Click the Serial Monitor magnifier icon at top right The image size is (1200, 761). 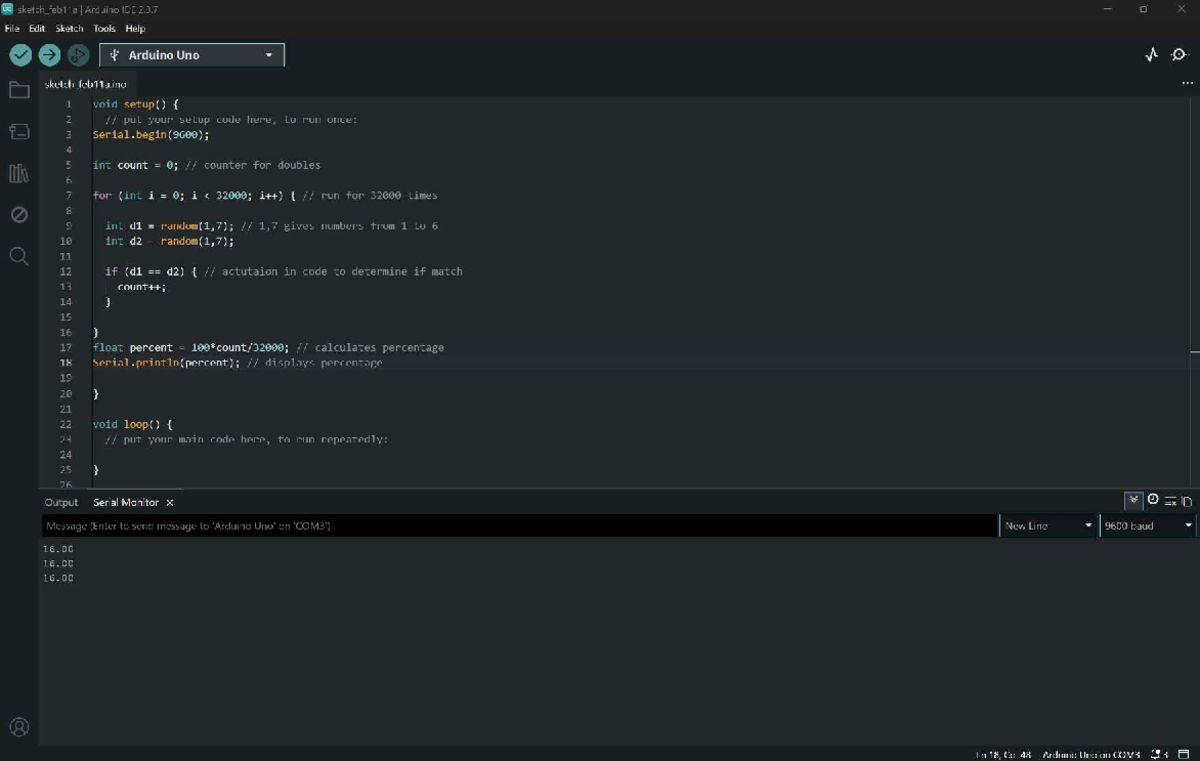[x=1179, y=55]
